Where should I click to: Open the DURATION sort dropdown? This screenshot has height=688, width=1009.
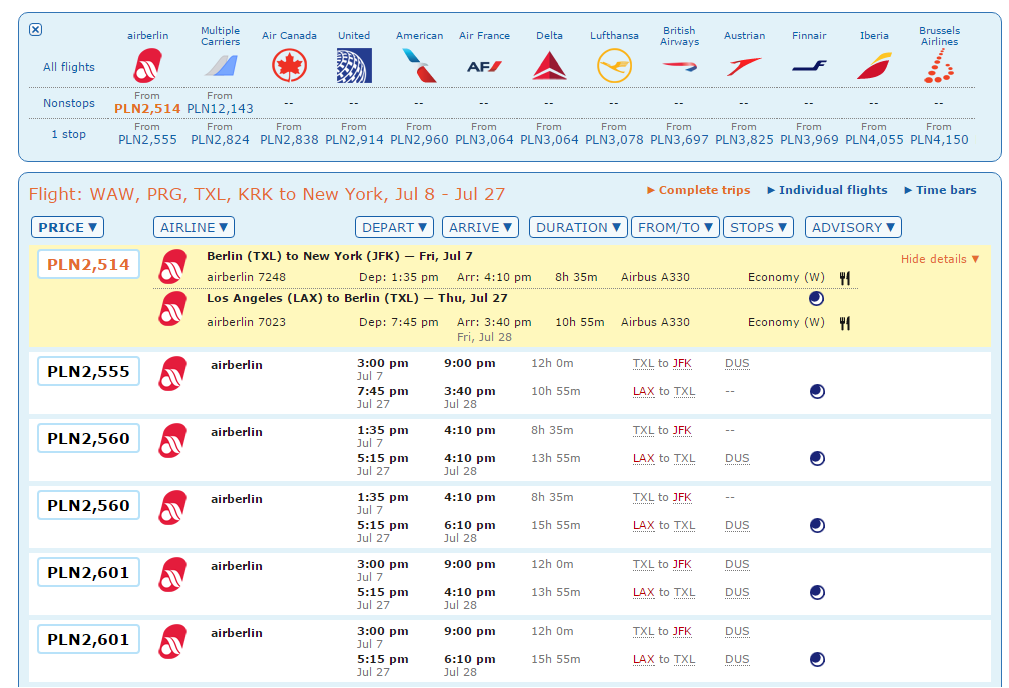point(578,227)
